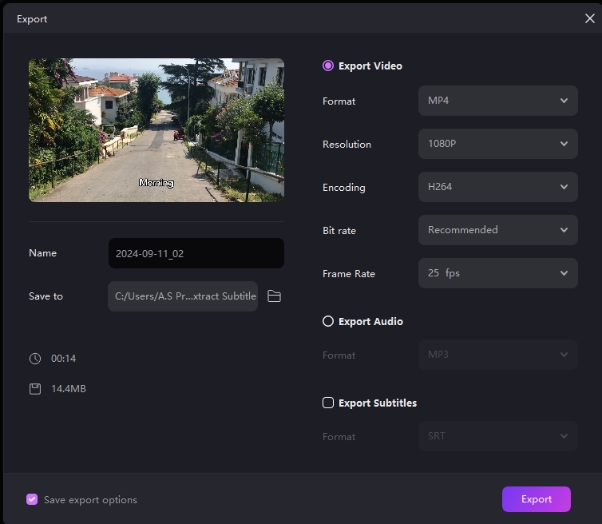Click the disabled MP3 audio format dropdown
This screenshot has height=524, width=602.
(x=497, y=355)
